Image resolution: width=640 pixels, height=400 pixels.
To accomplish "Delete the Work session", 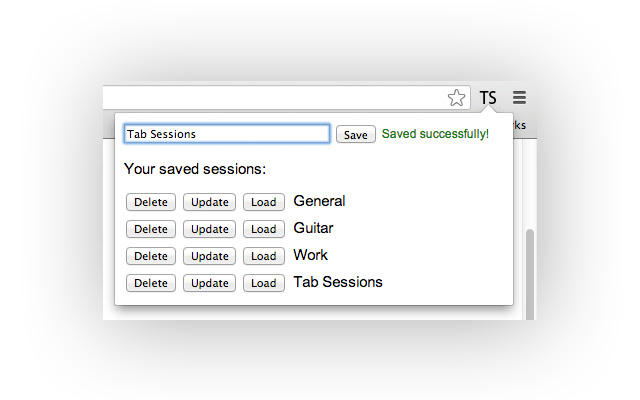I will (x=151, y=256).
